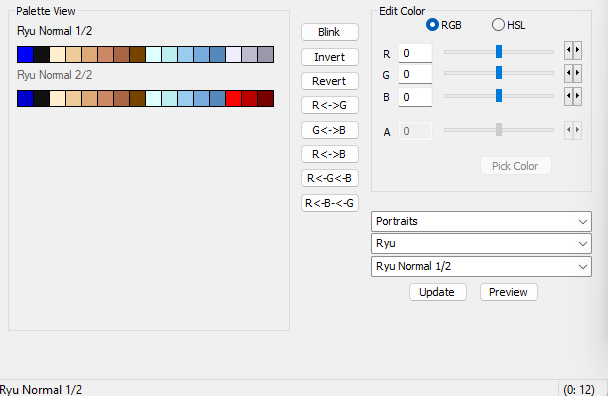Click the (0: 12) status bar entry
This screenshot has height=396, width=608.
(579, 389)
